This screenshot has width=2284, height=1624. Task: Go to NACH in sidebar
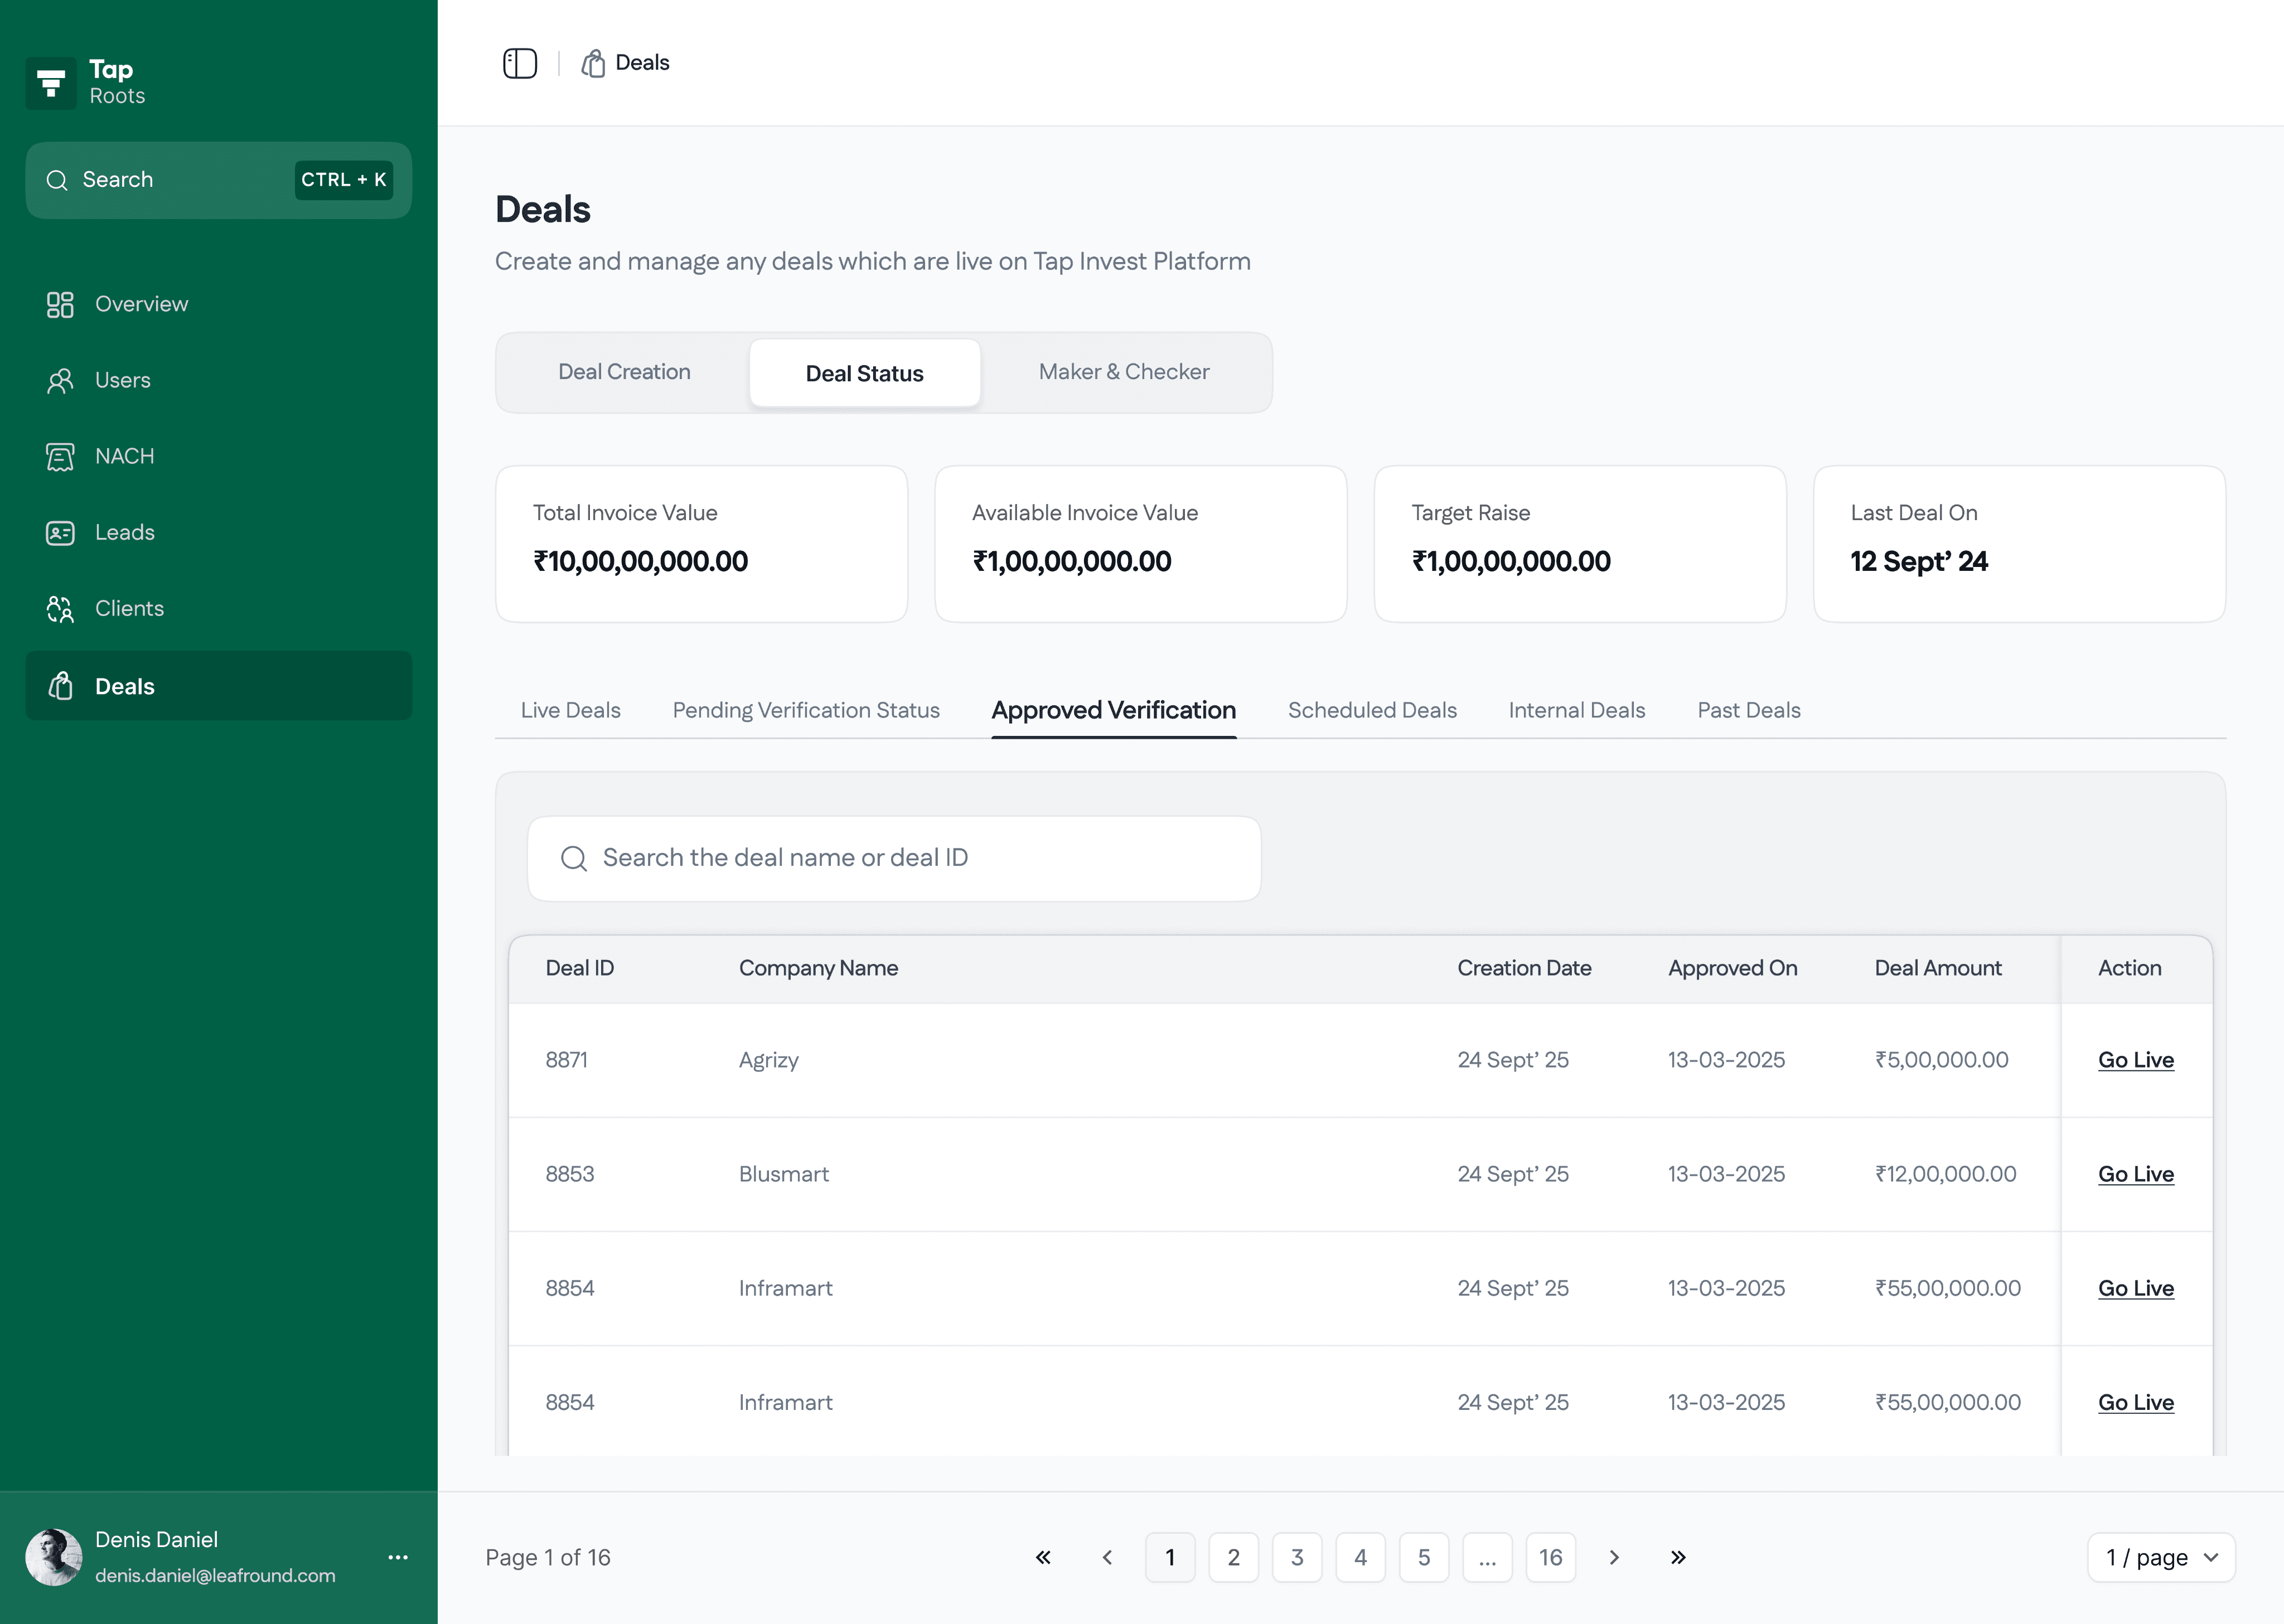tap(124, 456)
